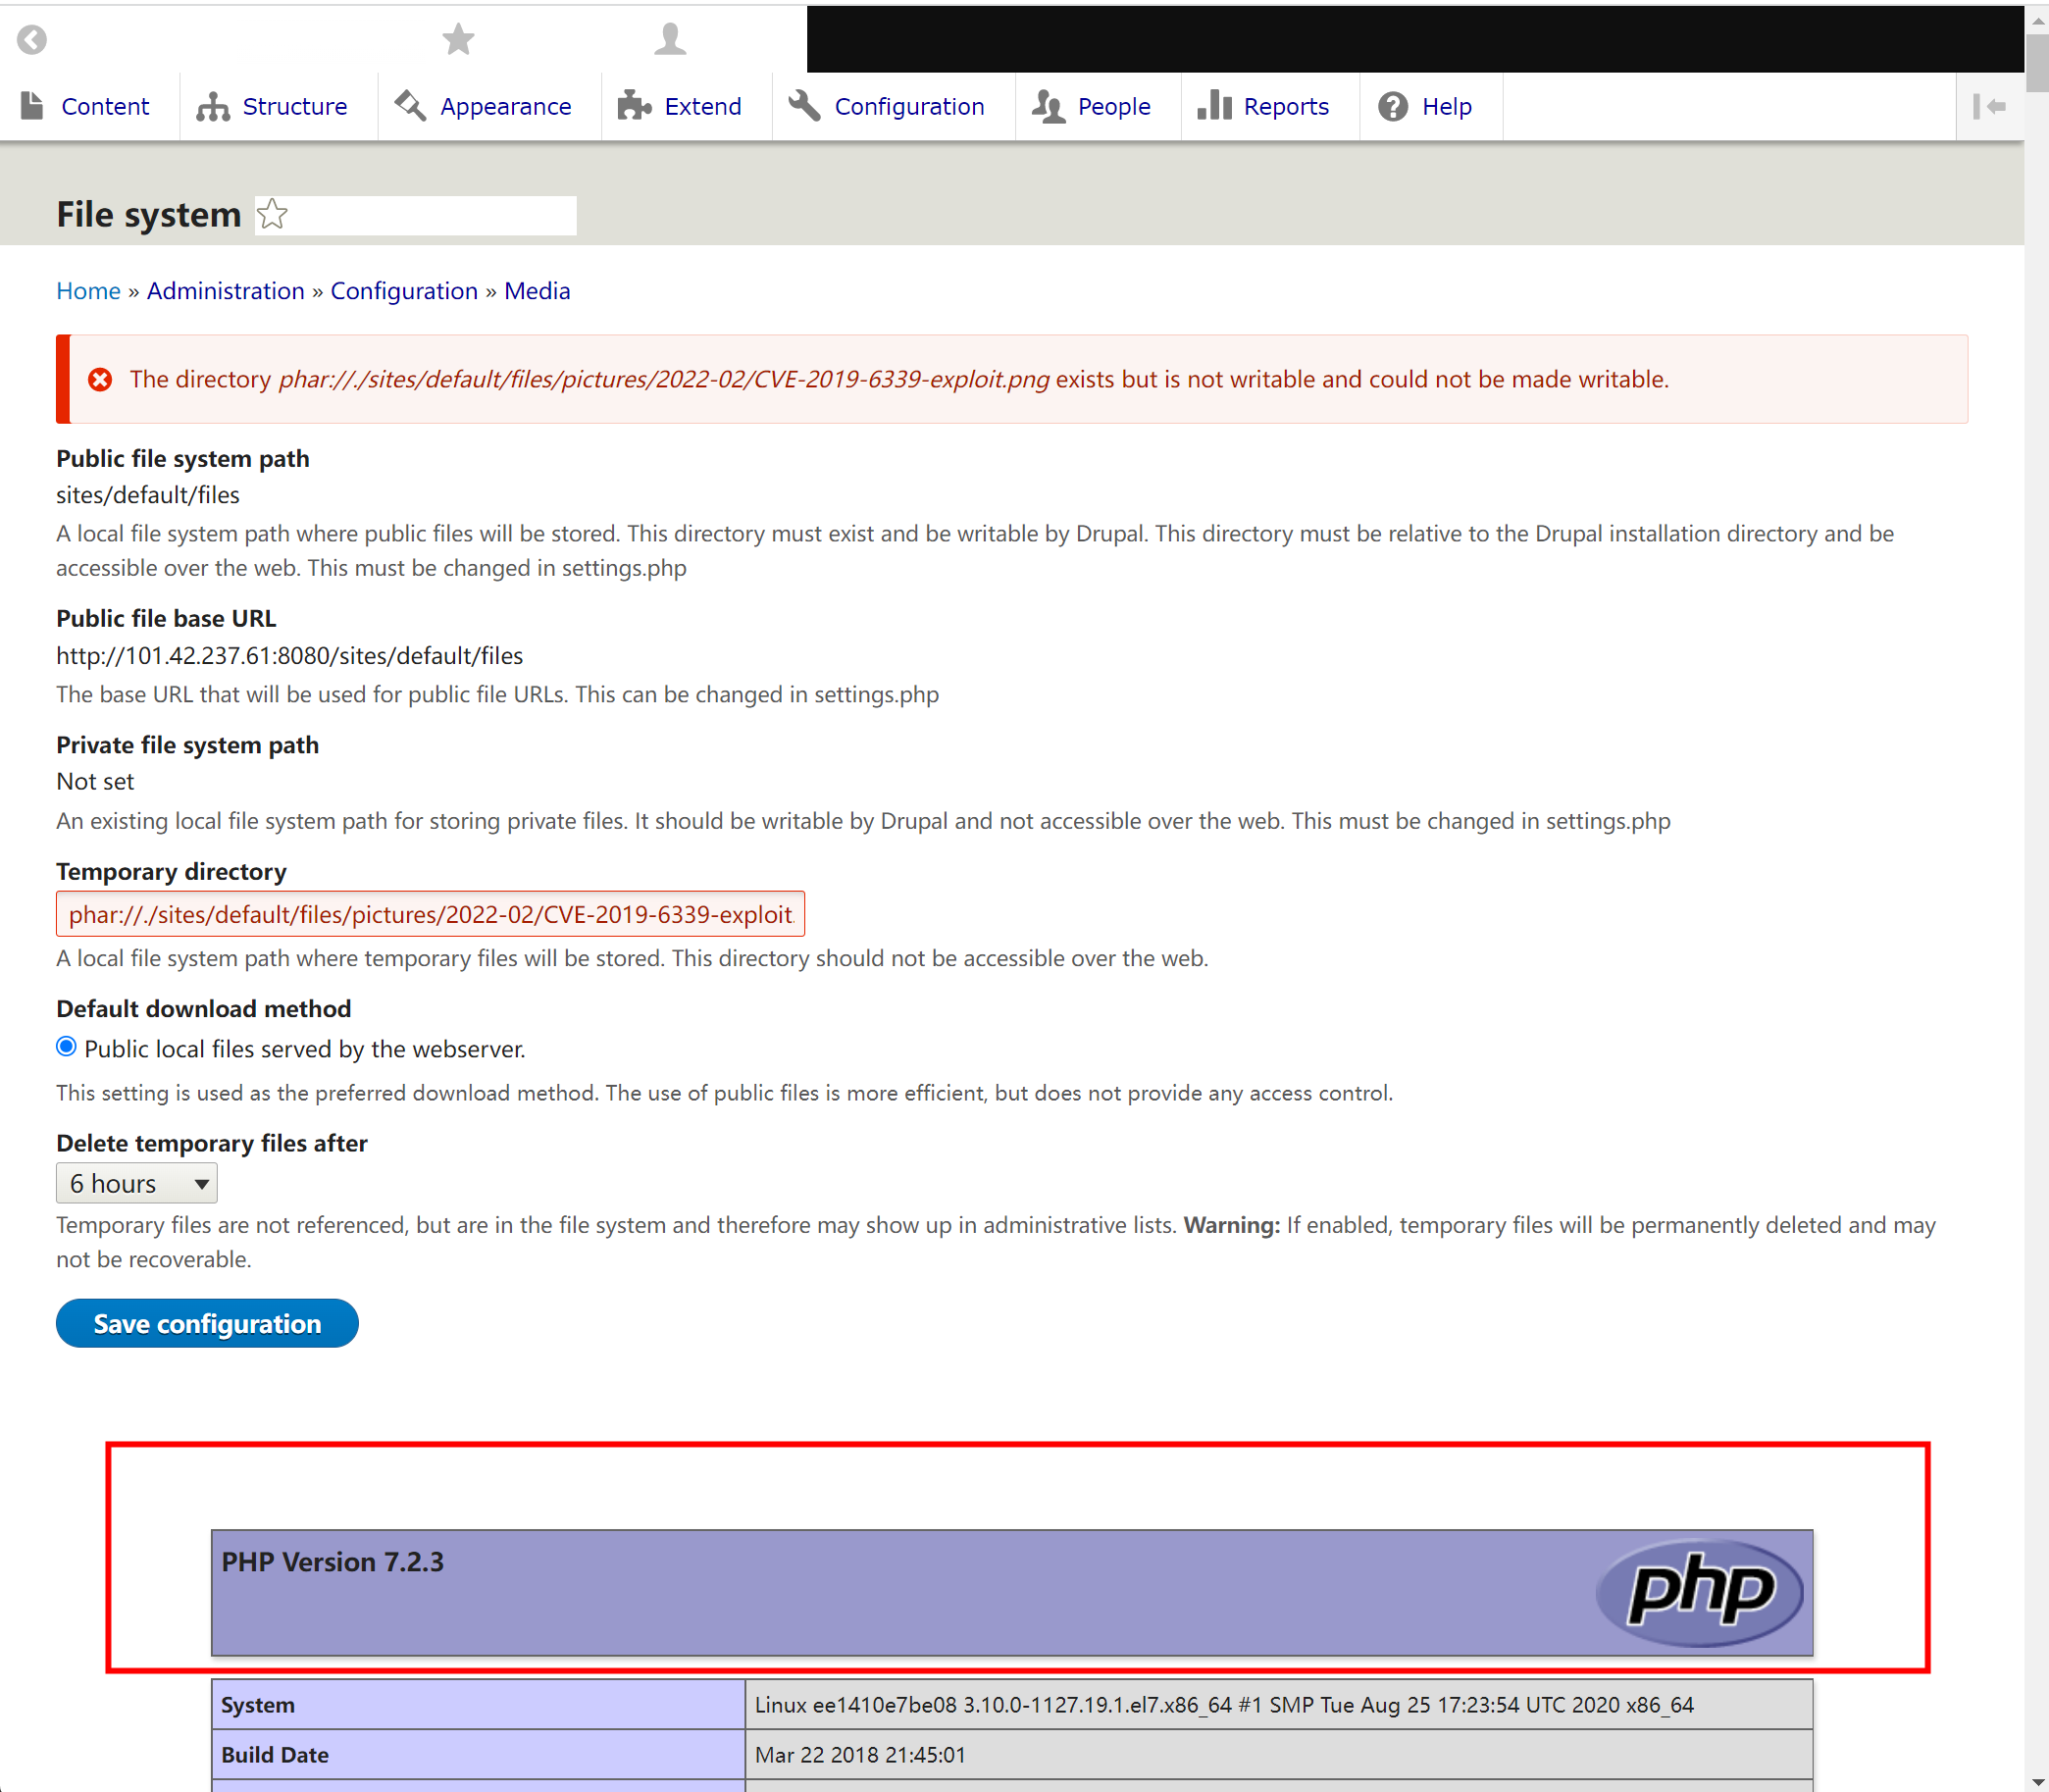Image resolution: width=2049 pixels, height=1792 pixels.
Task: Click the user account silhouette icon
Action: (670, 40)
